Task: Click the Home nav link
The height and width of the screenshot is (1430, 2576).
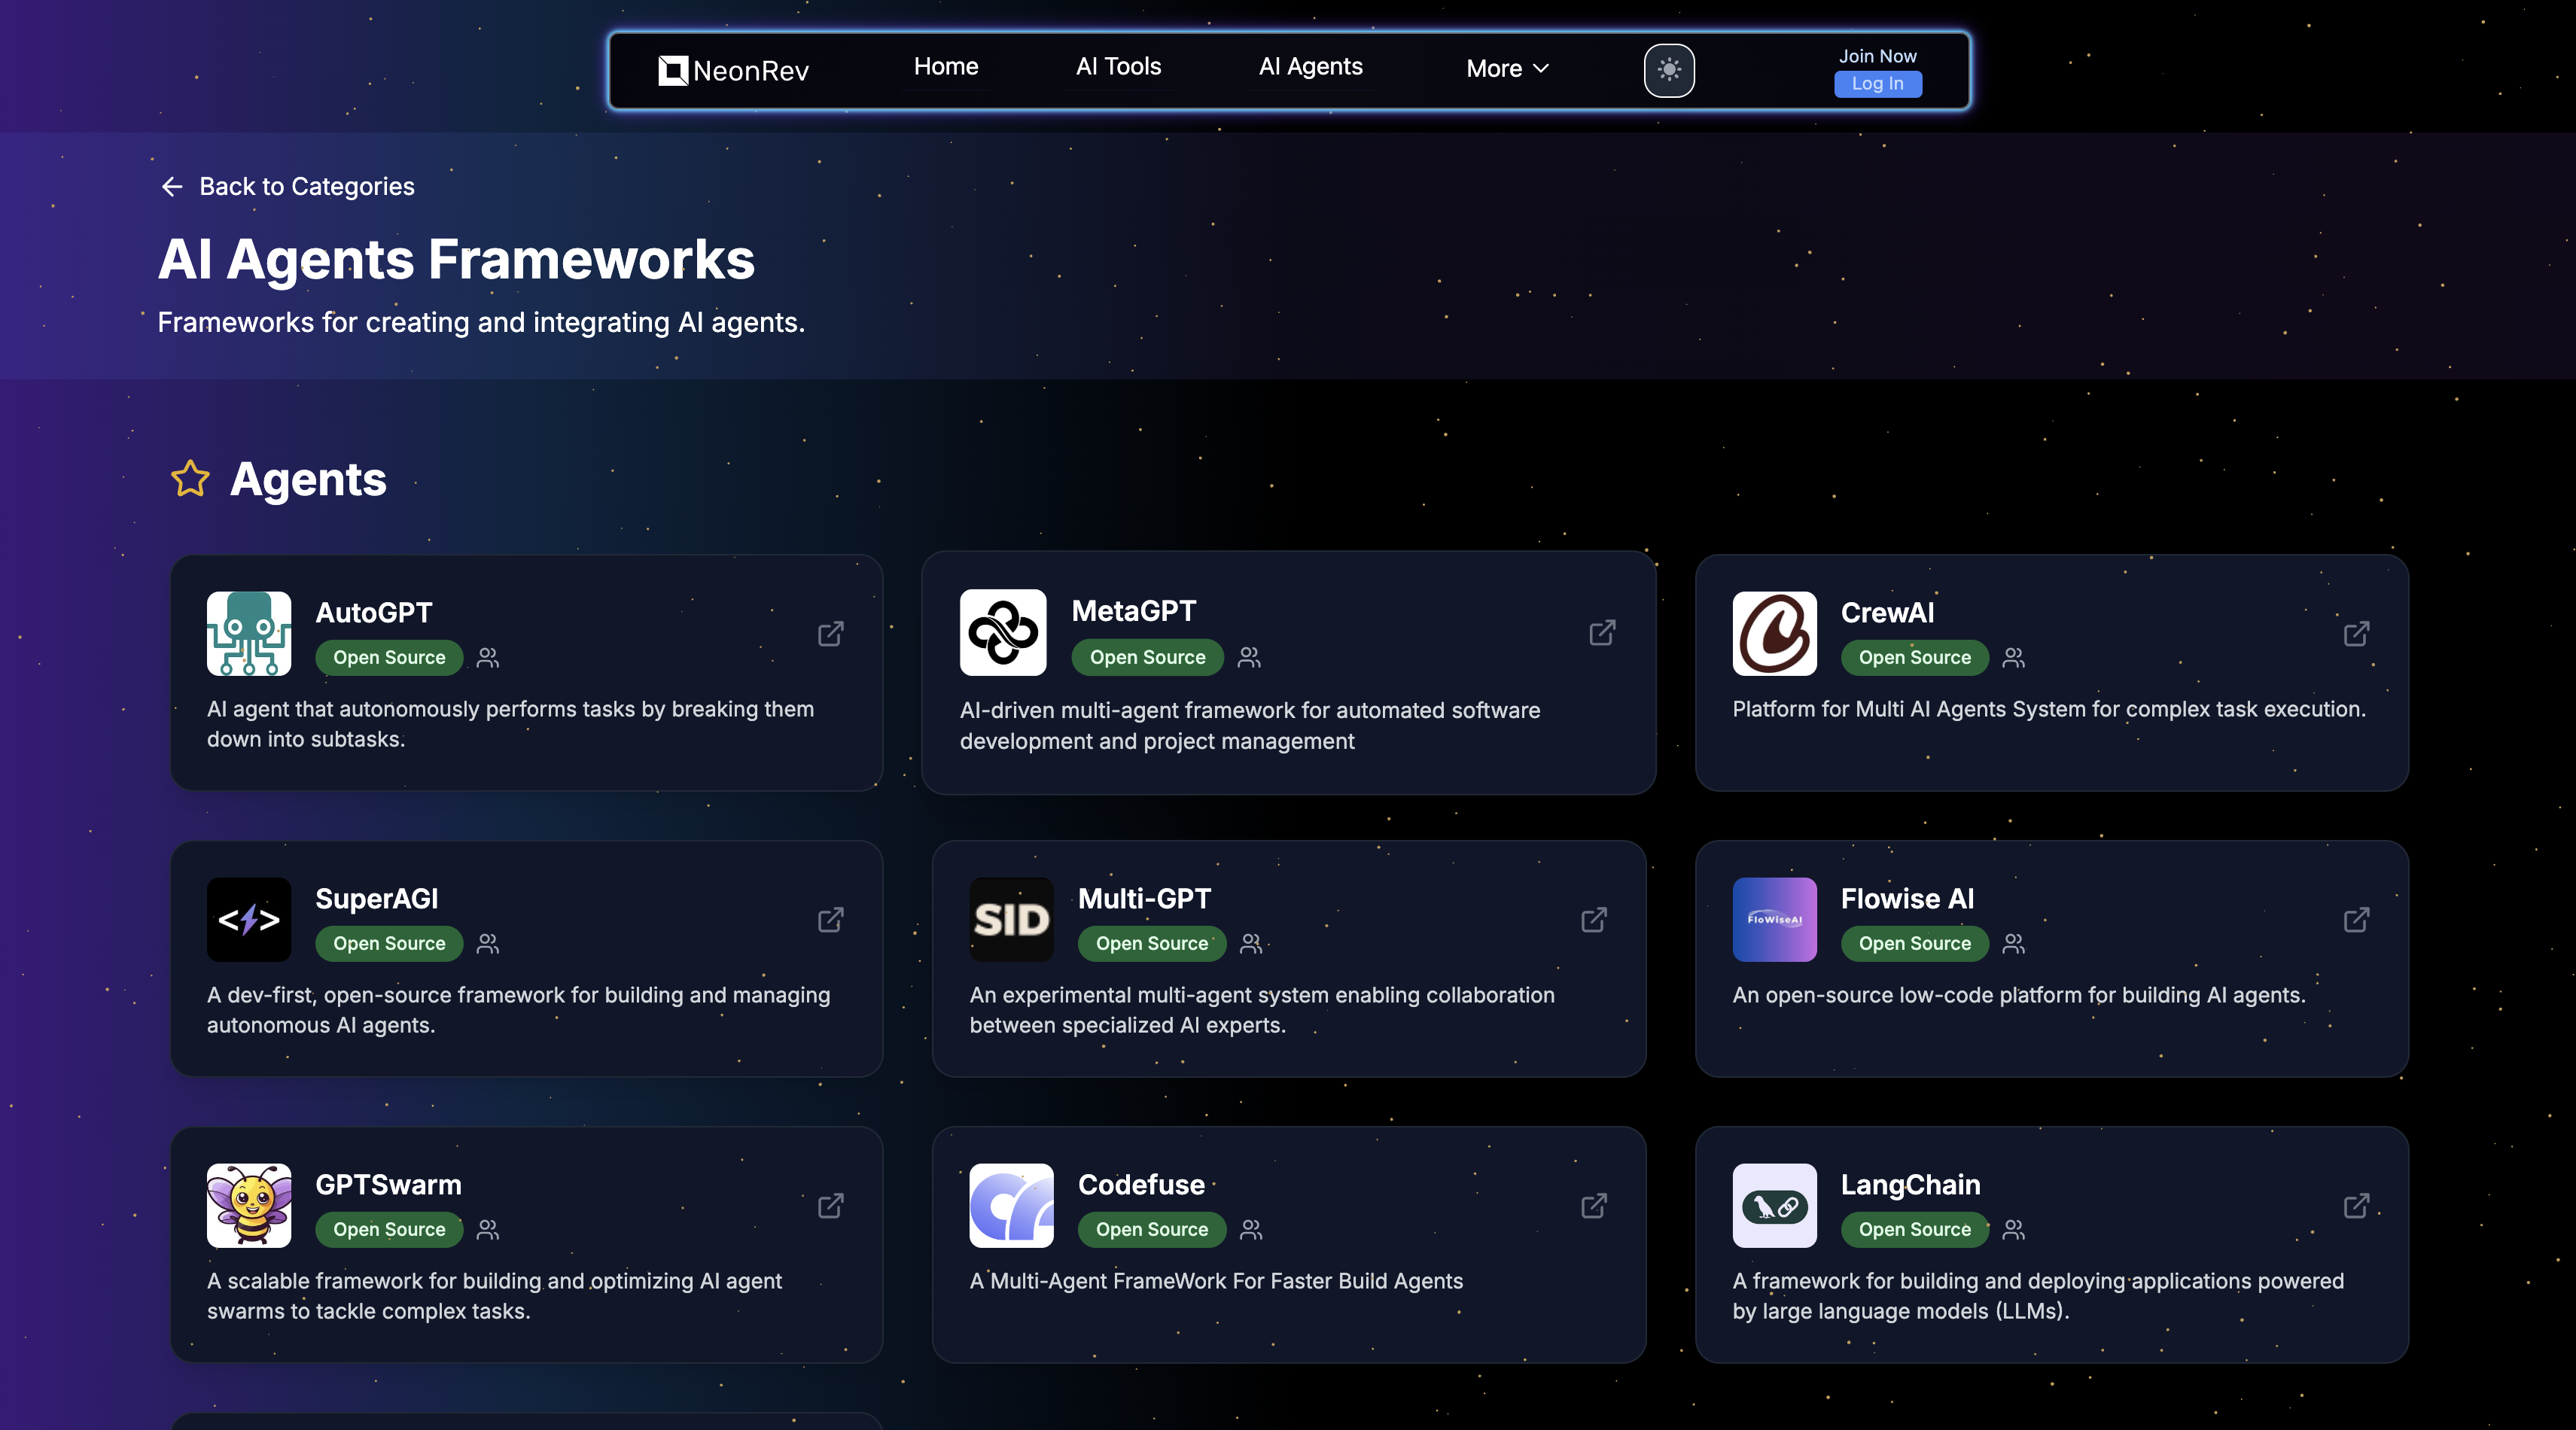Action: (x=945, y=66)
